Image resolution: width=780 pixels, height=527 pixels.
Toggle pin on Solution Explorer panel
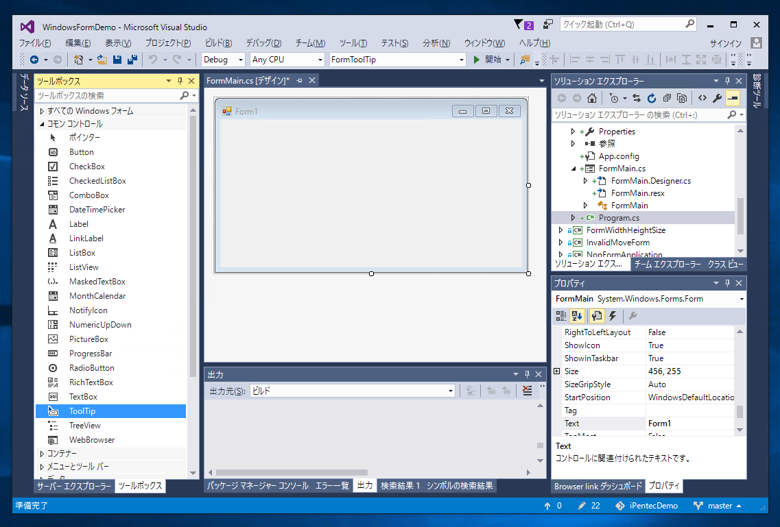pos(727,81)
